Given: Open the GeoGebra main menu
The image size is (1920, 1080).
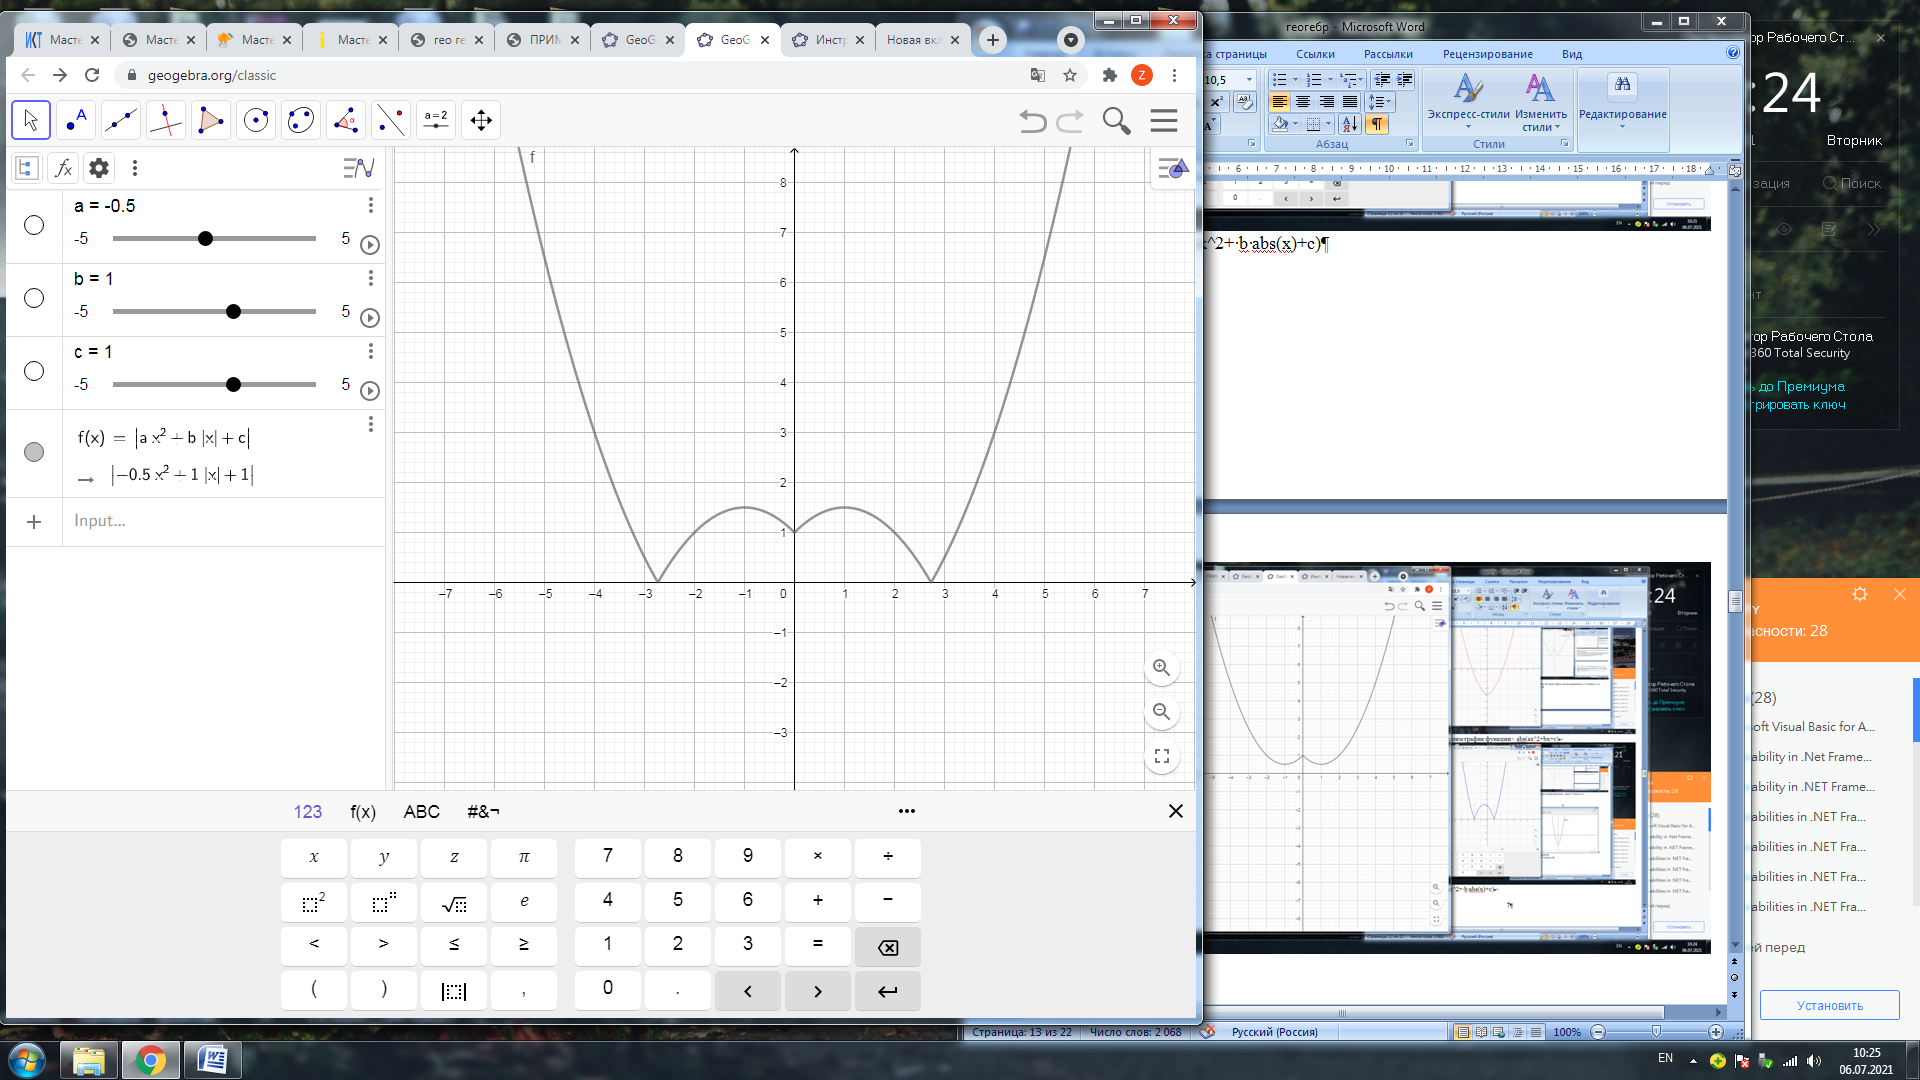Looking at the screenshot, I should pyautogui.click(x=1164, y=121).
